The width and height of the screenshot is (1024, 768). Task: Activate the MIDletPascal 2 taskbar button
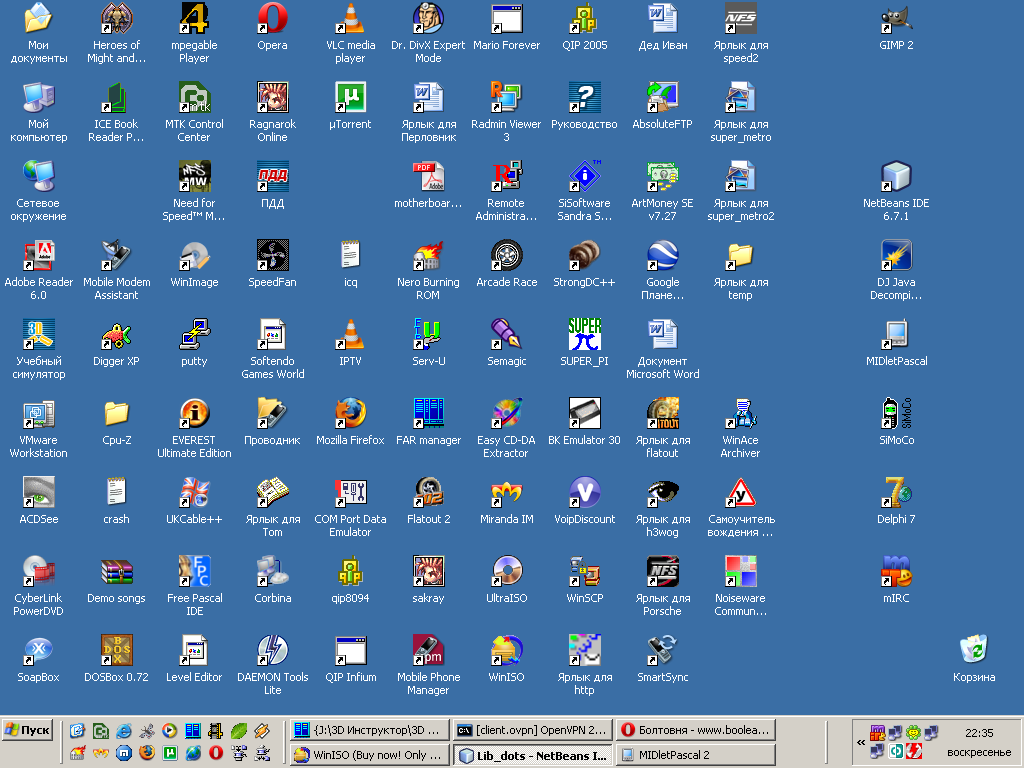pos(695,755)
